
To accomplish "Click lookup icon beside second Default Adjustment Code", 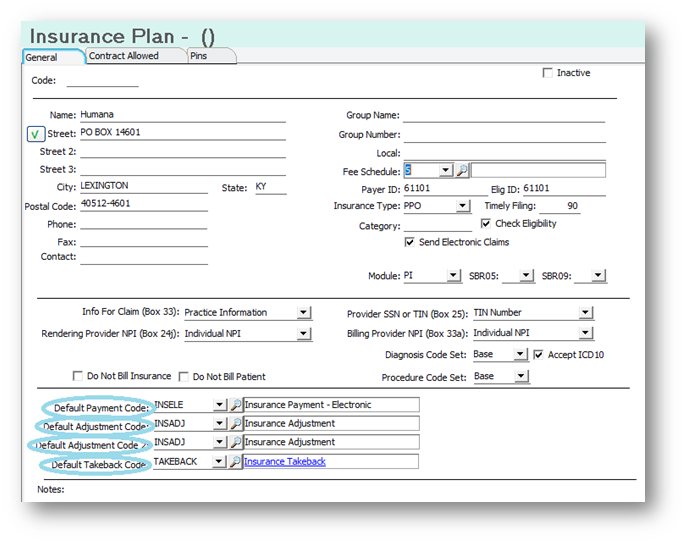I will [235, 442].
